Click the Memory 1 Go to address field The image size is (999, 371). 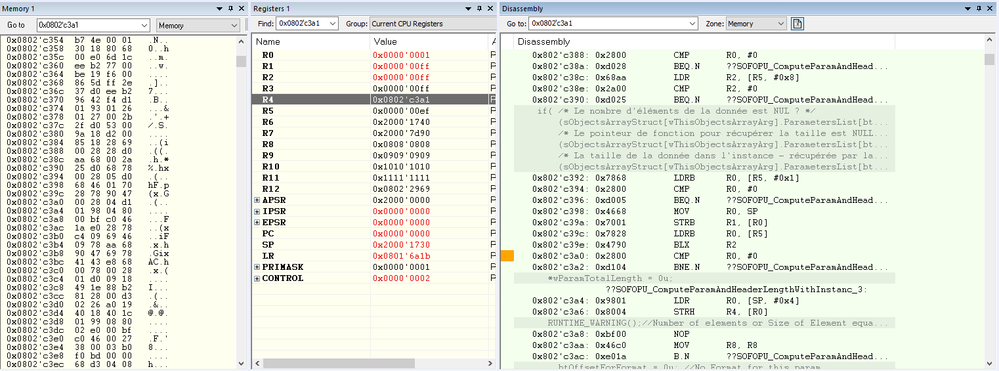pos(94,25)
